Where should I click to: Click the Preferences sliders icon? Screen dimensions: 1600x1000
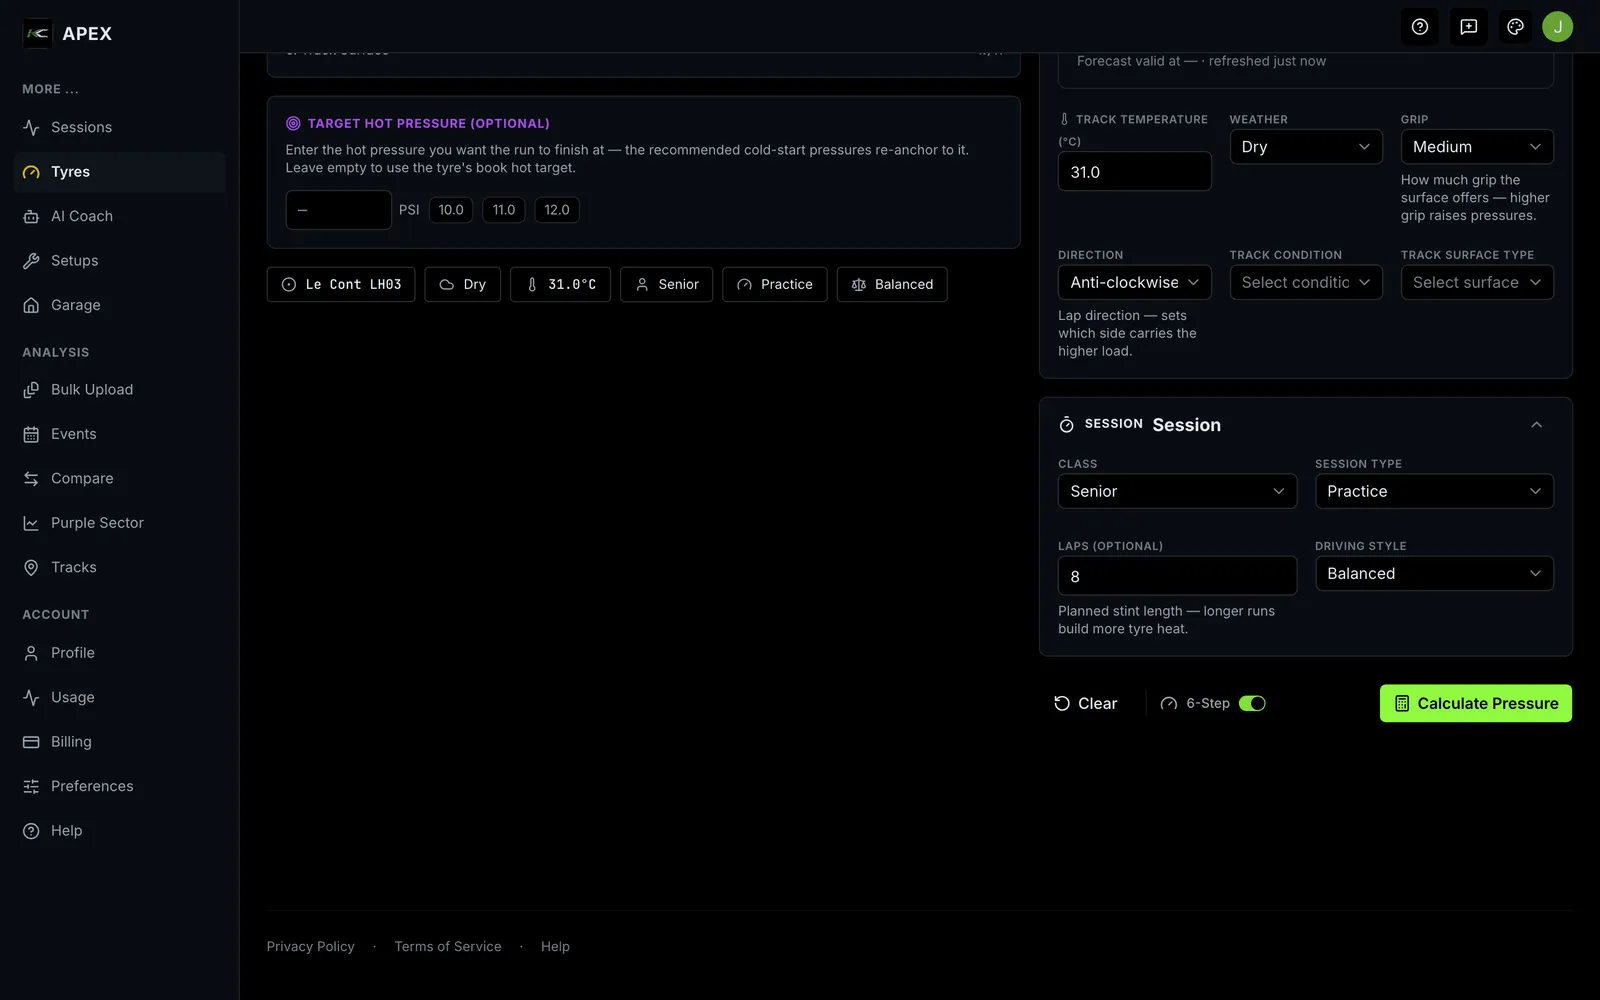tap(31, 786)
